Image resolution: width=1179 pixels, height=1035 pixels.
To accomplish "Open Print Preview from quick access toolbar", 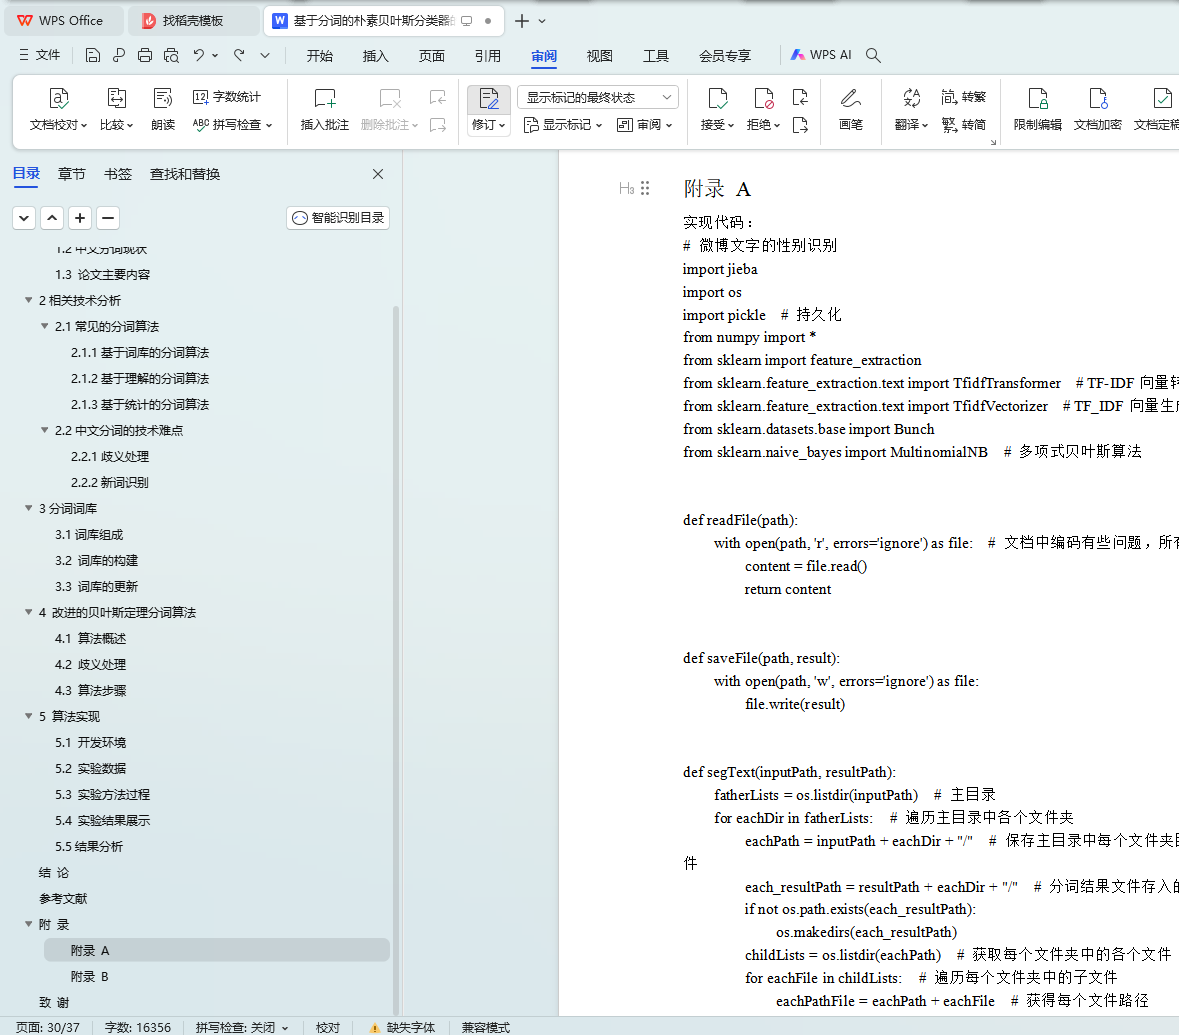I will tap(171, 55).
